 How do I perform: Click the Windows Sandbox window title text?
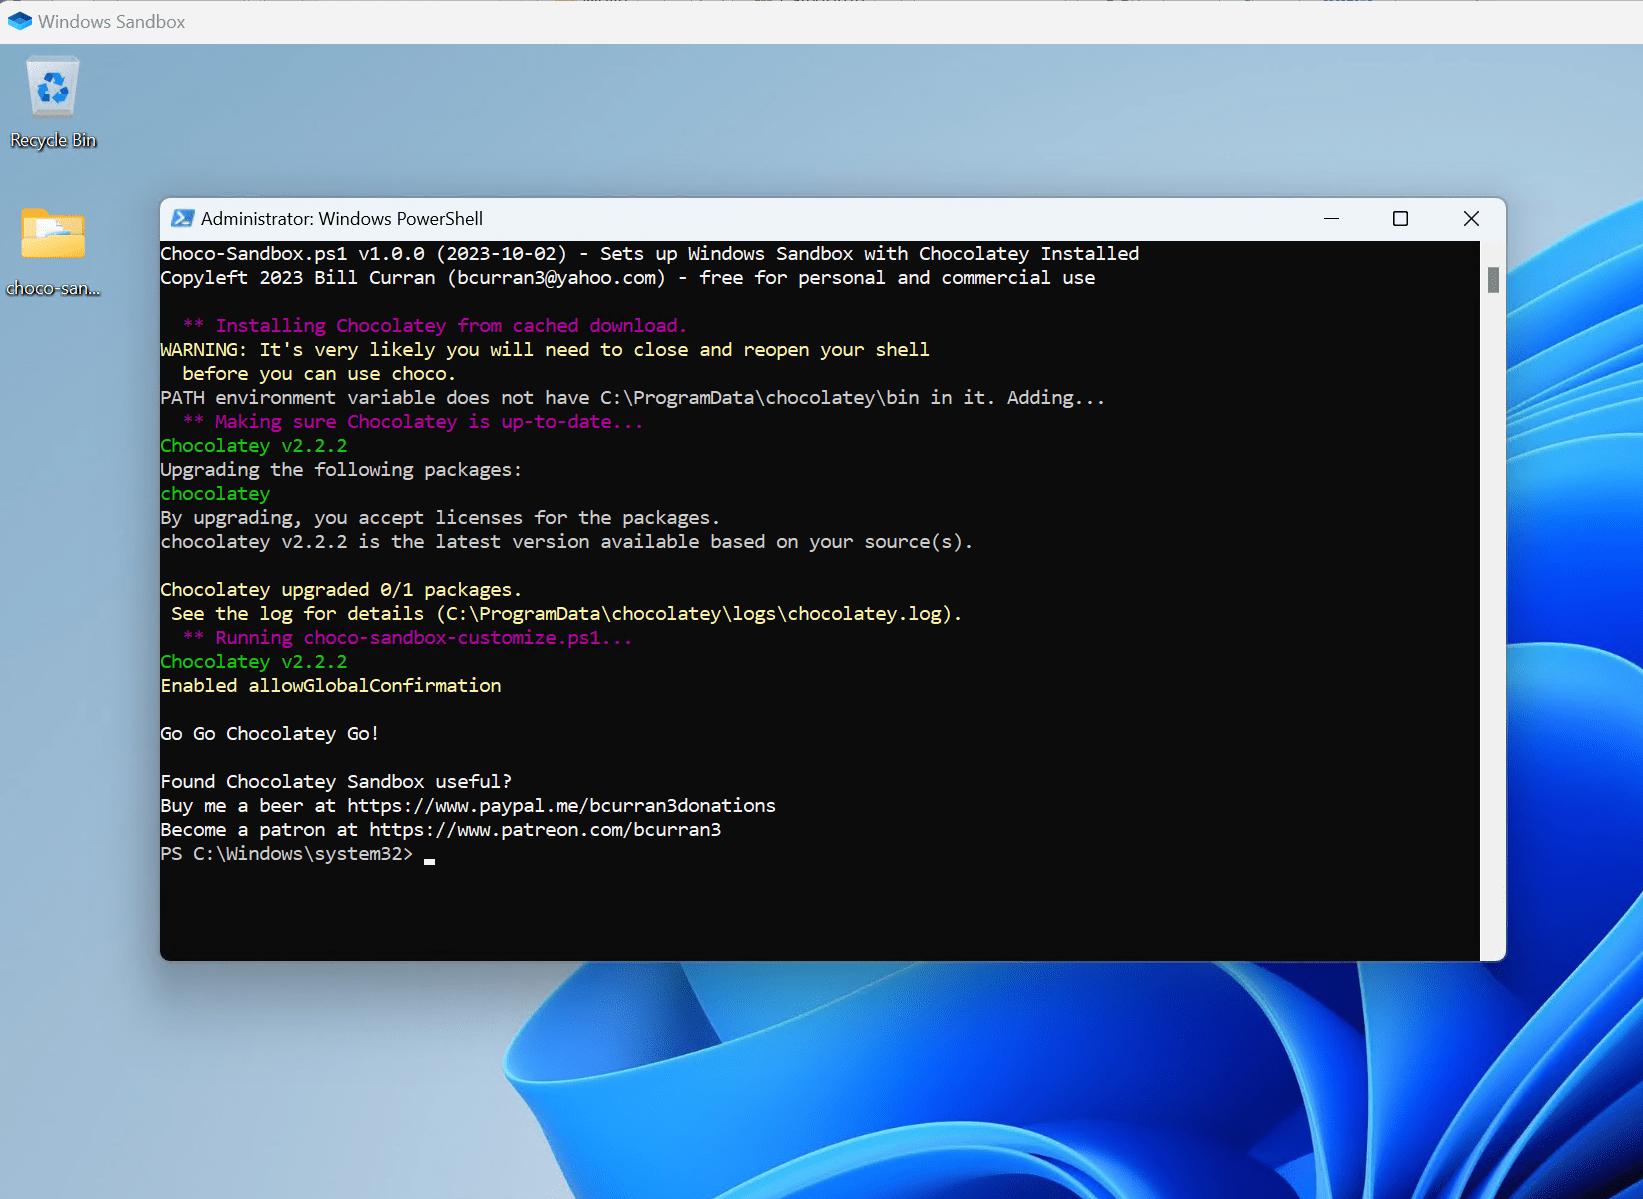(x=111, y=21)
